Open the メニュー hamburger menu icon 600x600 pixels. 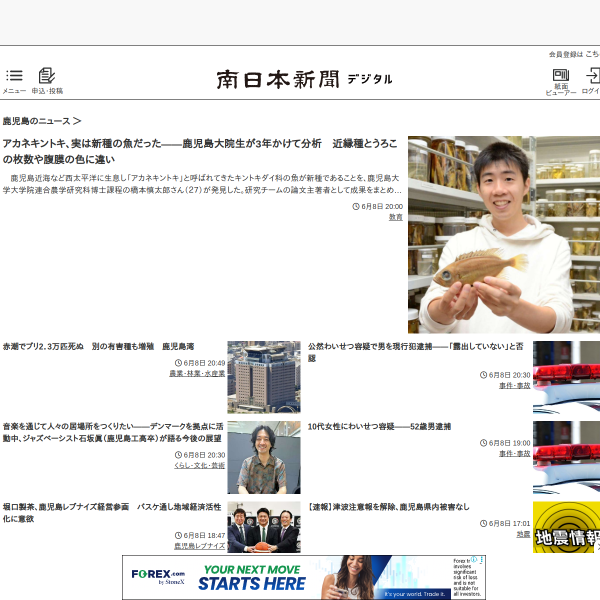click(14, 75)
